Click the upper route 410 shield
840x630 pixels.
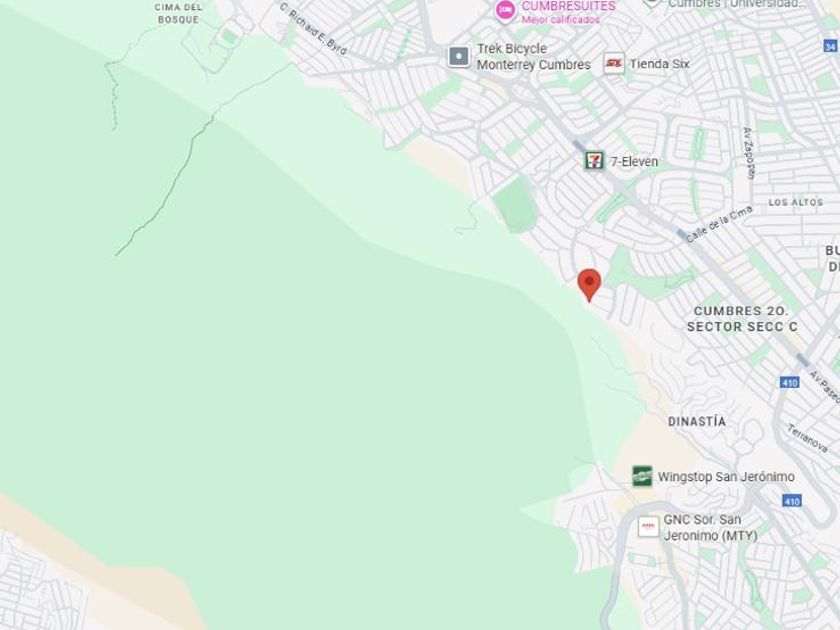pos(790,382)
